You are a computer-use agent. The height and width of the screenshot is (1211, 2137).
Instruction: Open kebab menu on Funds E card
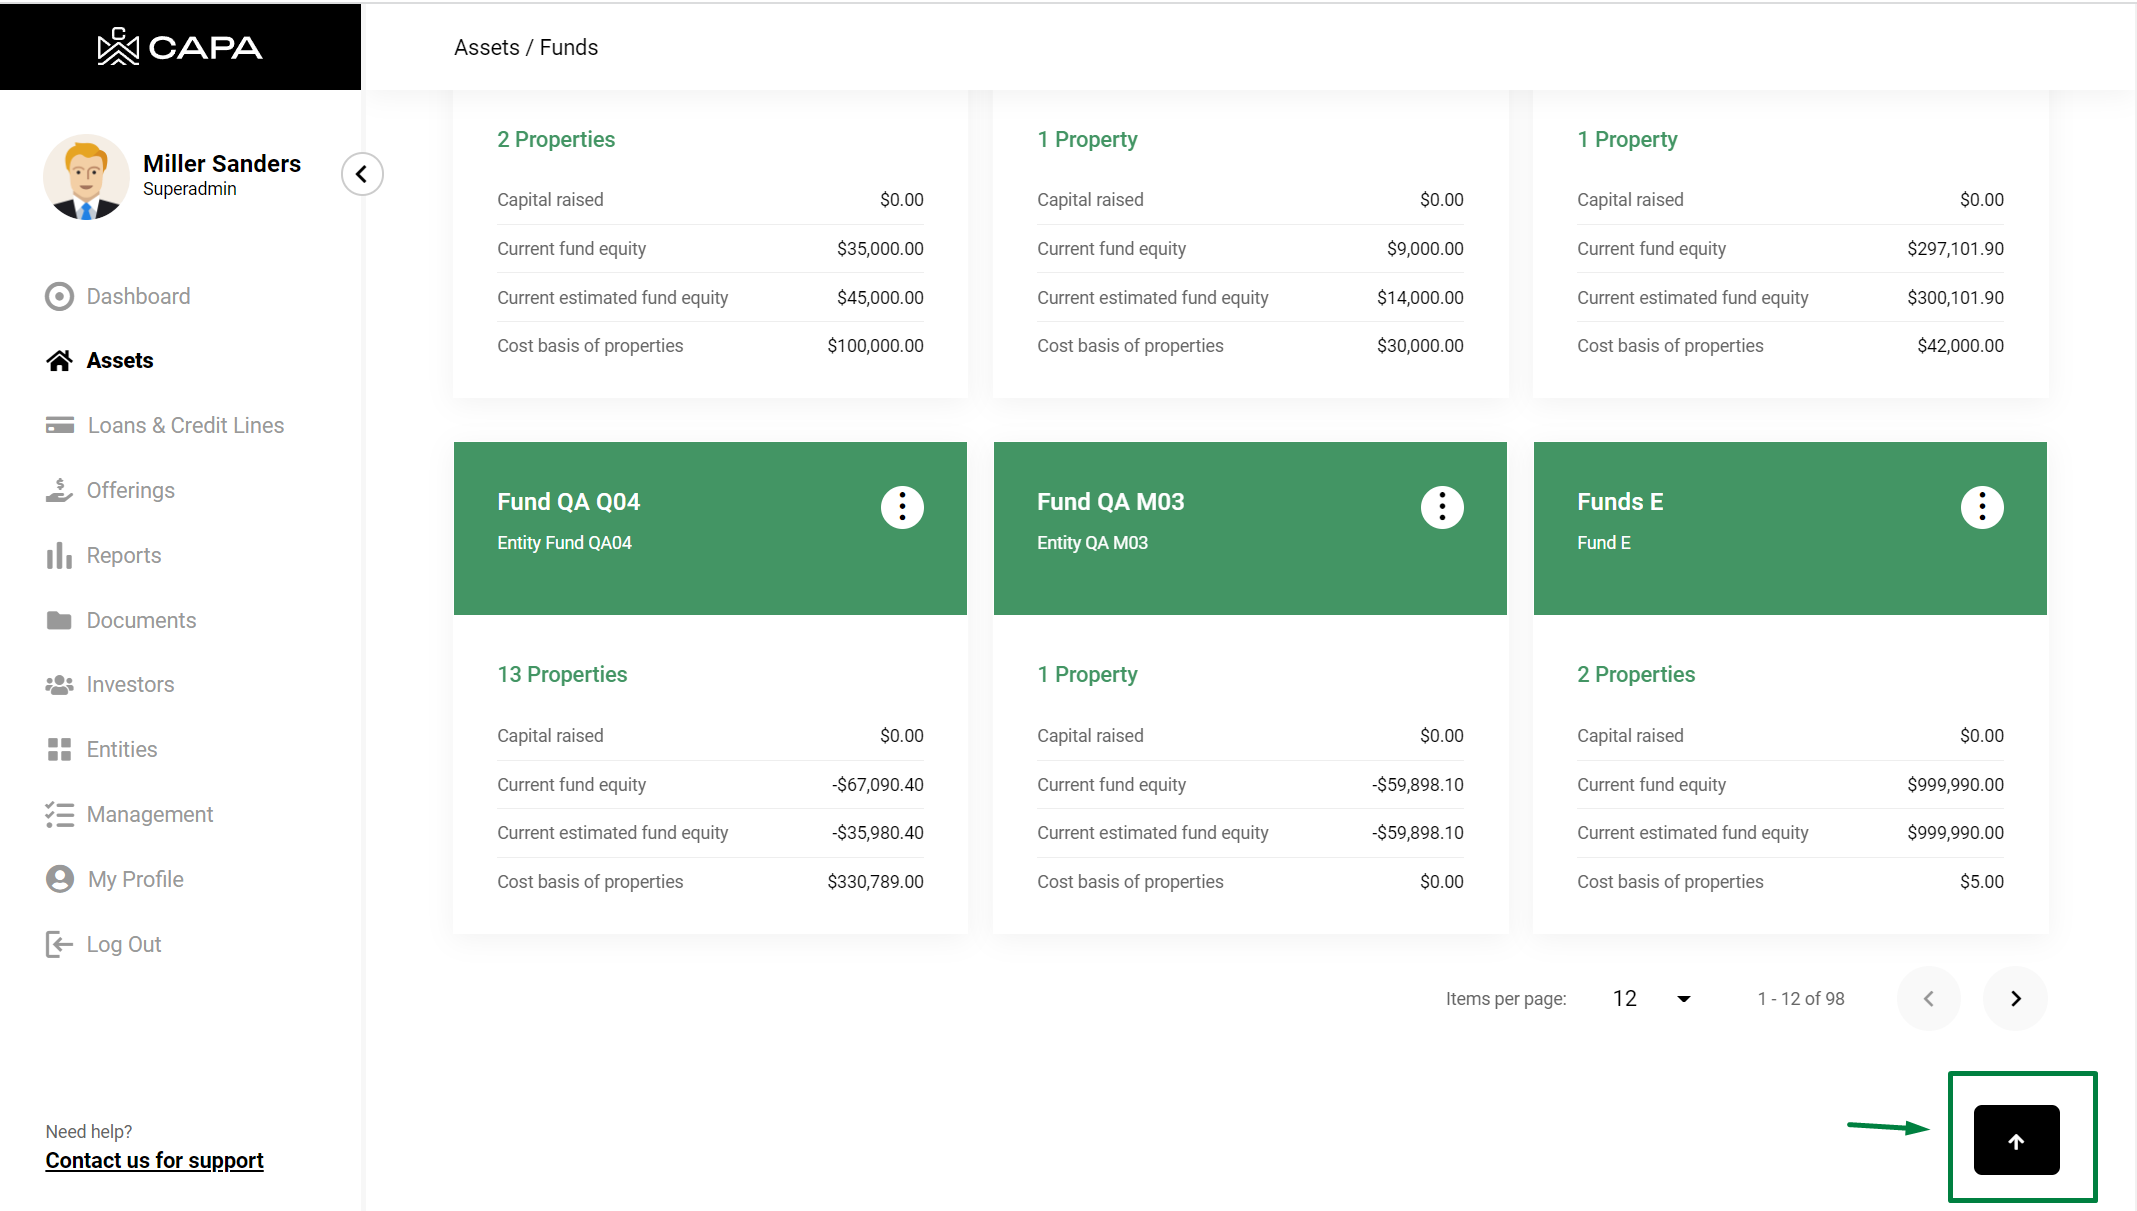tap(1982, 507)
